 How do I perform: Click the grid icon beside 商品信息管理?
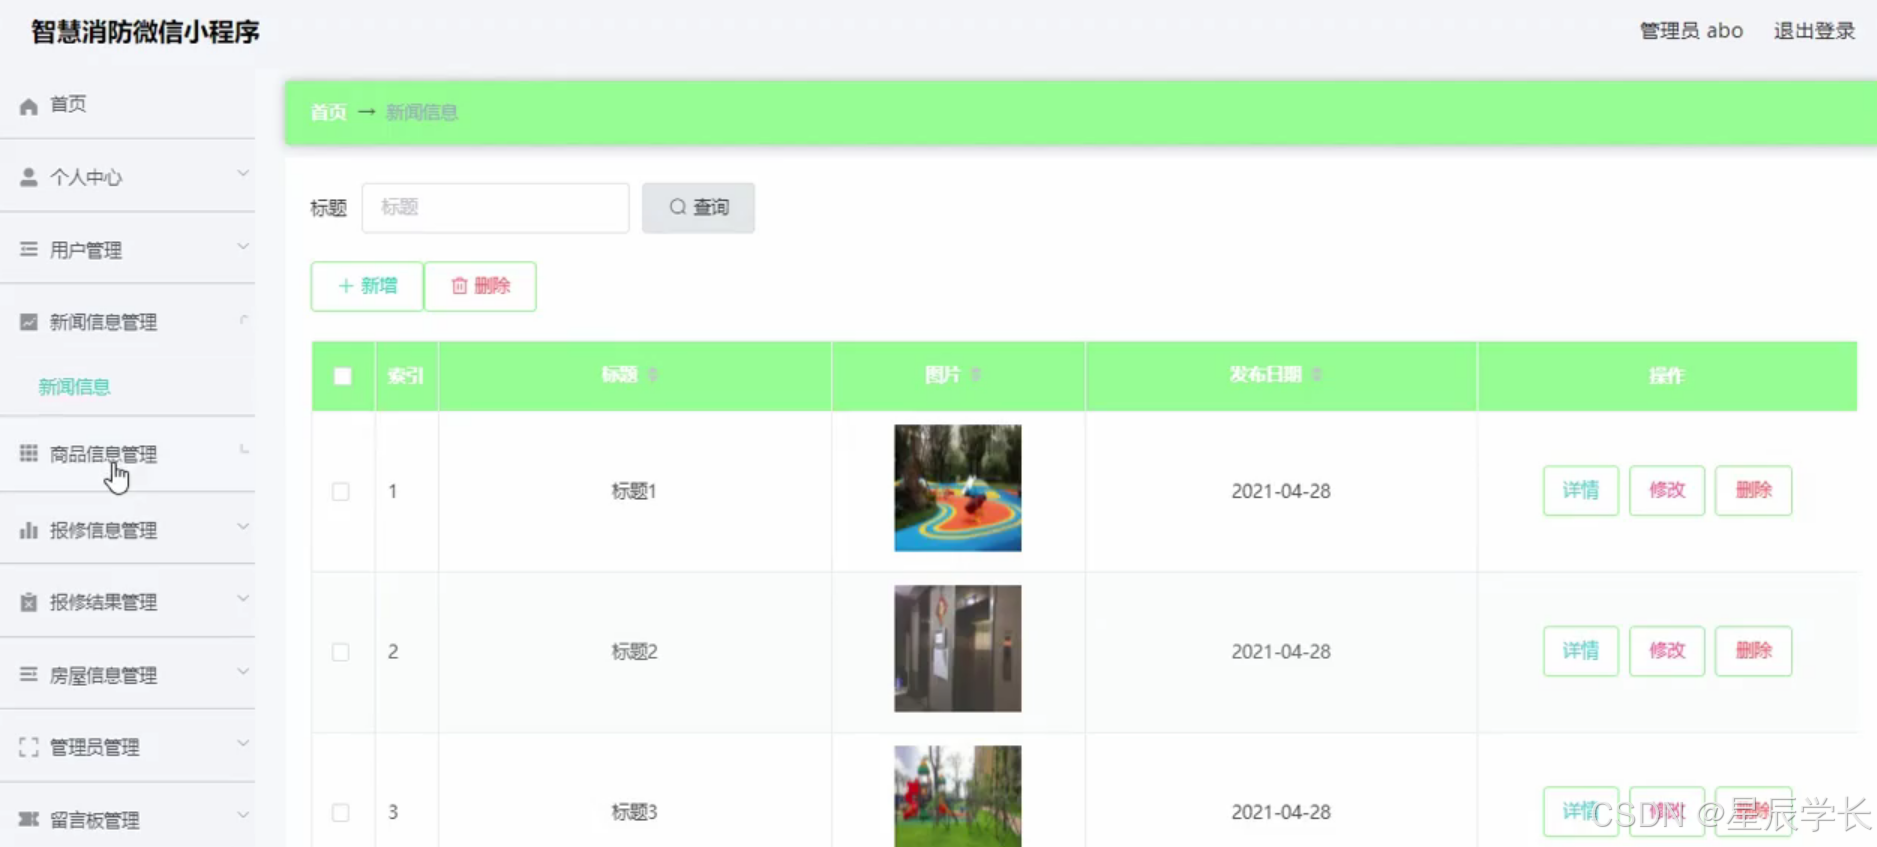(x=29, y=454)
